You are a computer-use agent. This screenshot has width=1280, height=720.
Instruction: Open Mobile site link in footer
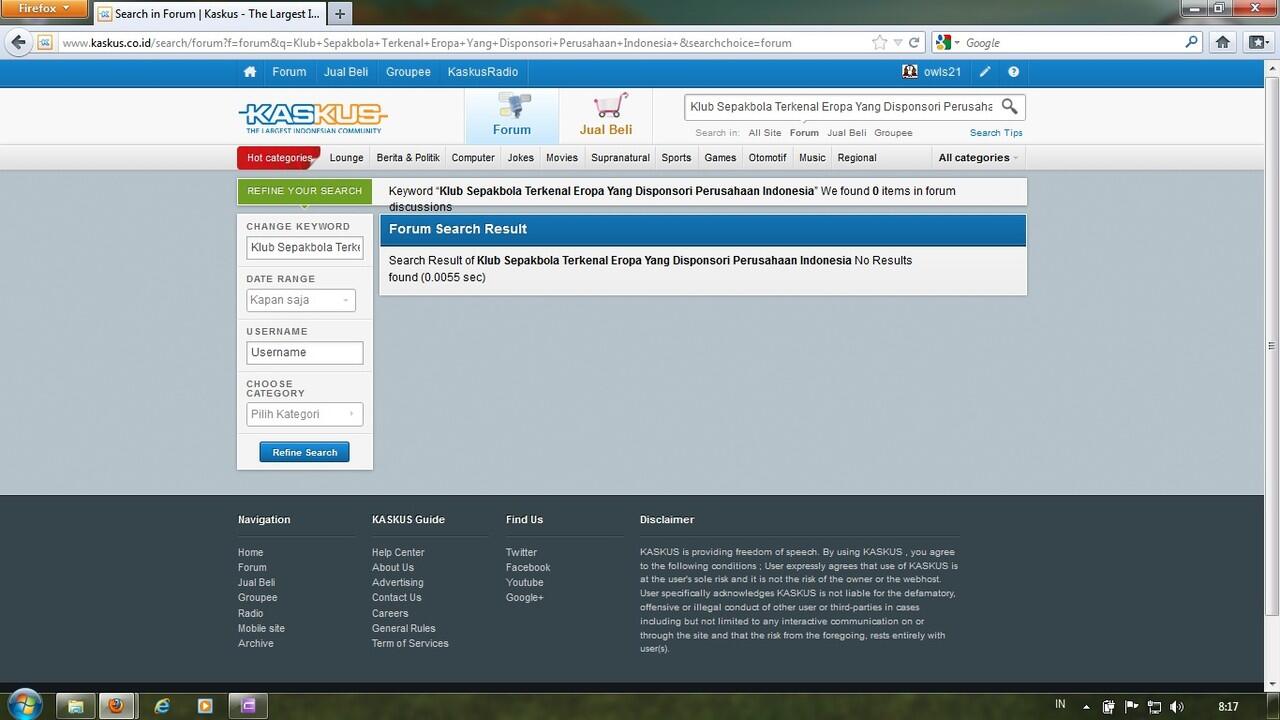point(261,628)
